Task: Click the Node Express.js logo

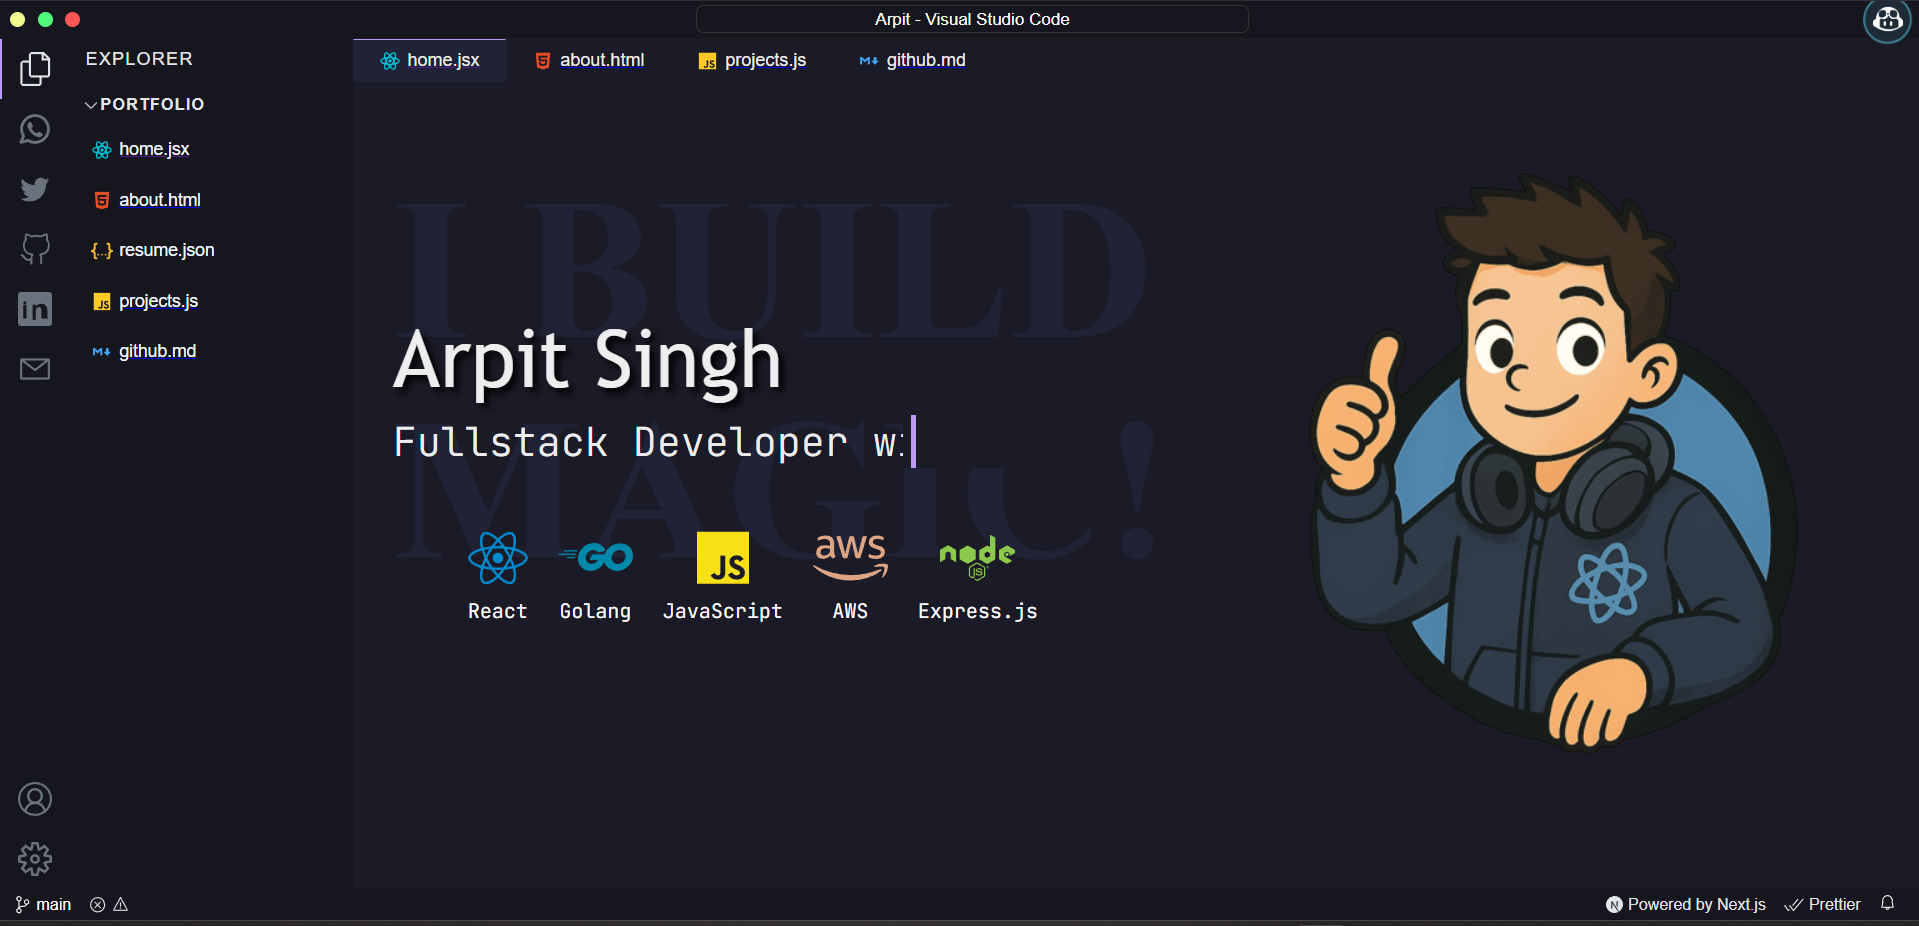Action: coord(977,558)
